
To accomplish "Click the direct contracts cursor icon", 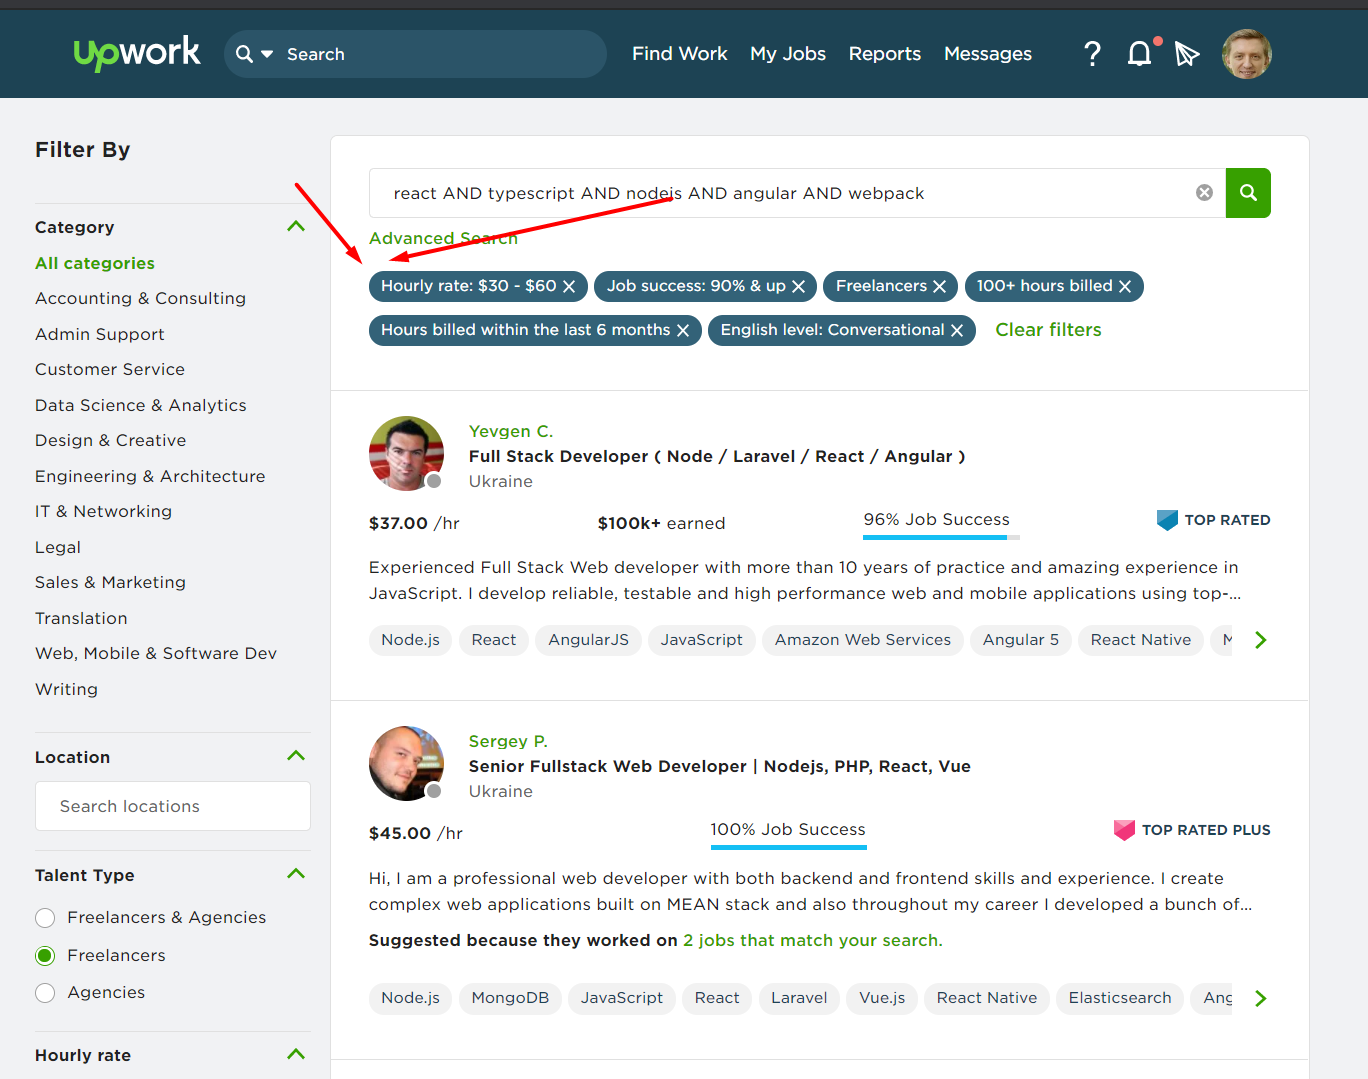I will point(1187,54).
